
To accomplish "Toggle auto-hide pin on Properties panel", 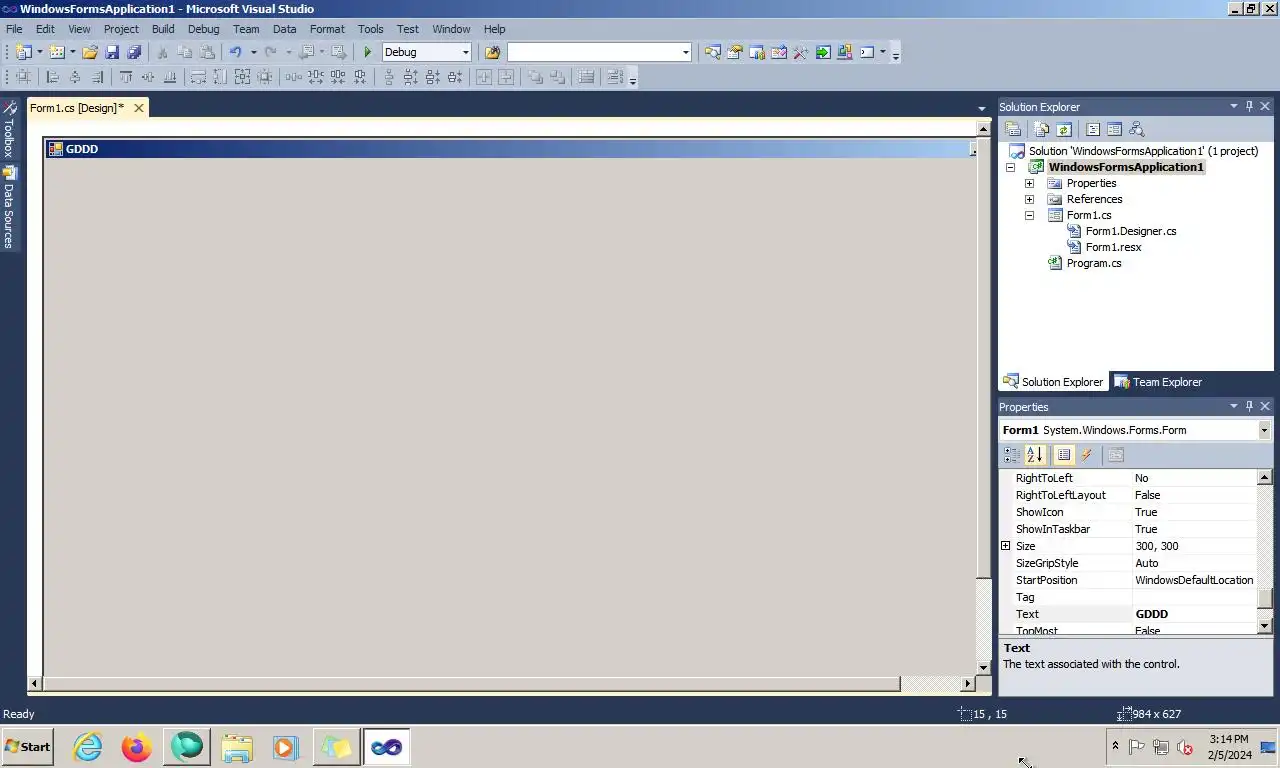I will point(1249,406).
